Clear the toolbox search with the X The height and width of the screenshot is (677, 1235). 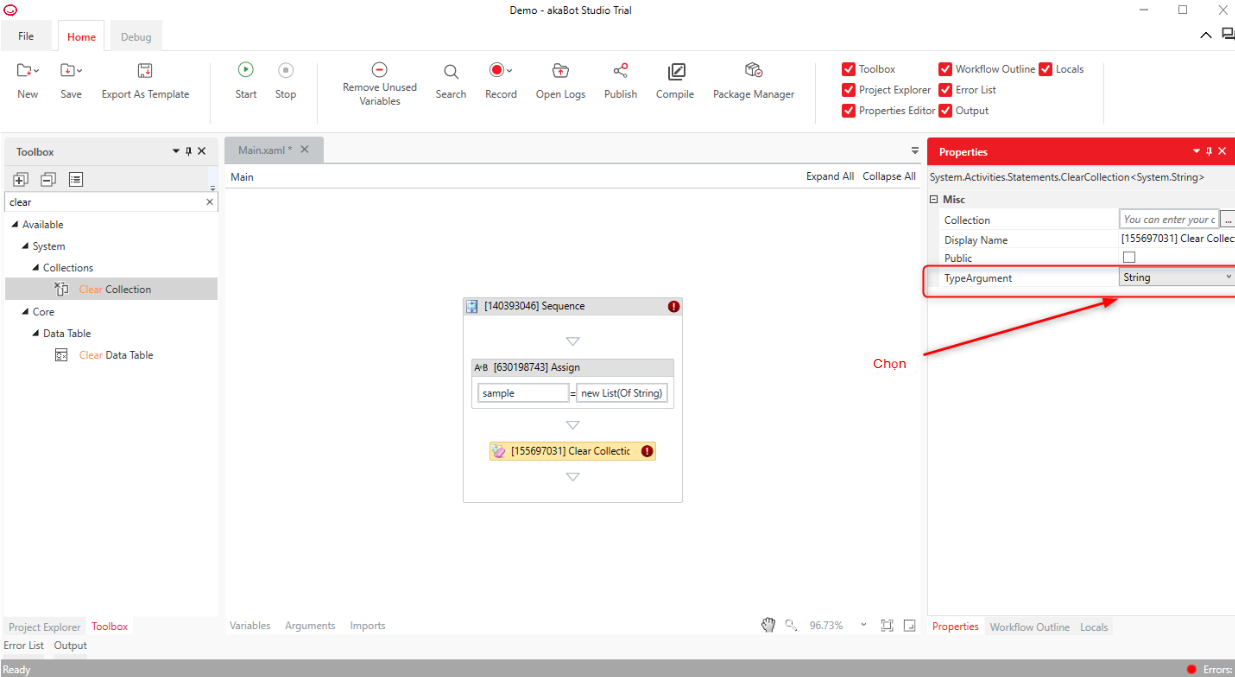tap(210, 202)
